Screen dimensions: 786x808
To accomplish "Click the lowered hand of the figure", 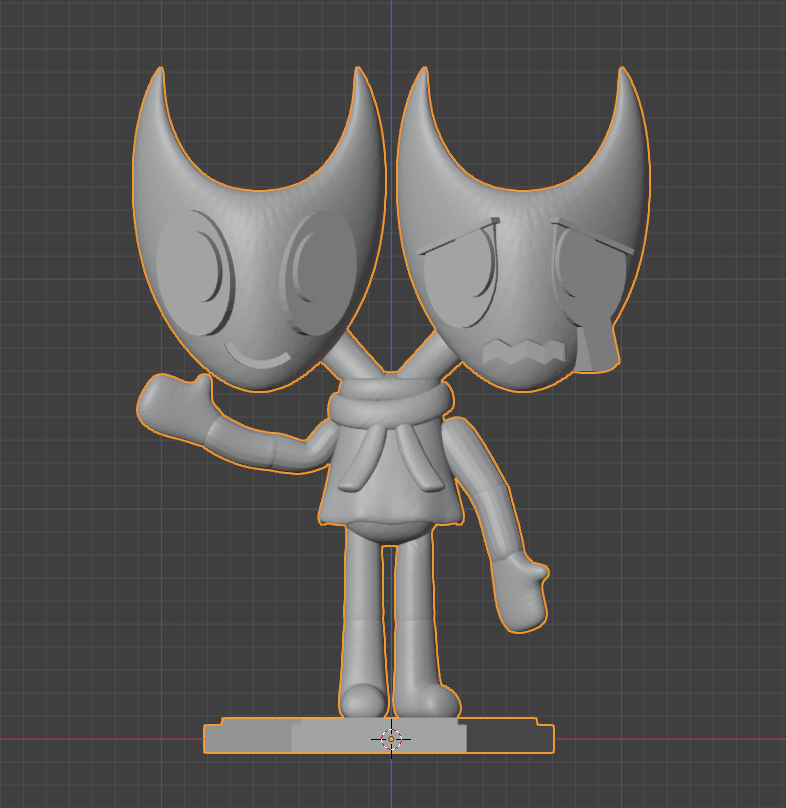I will 520,591.
